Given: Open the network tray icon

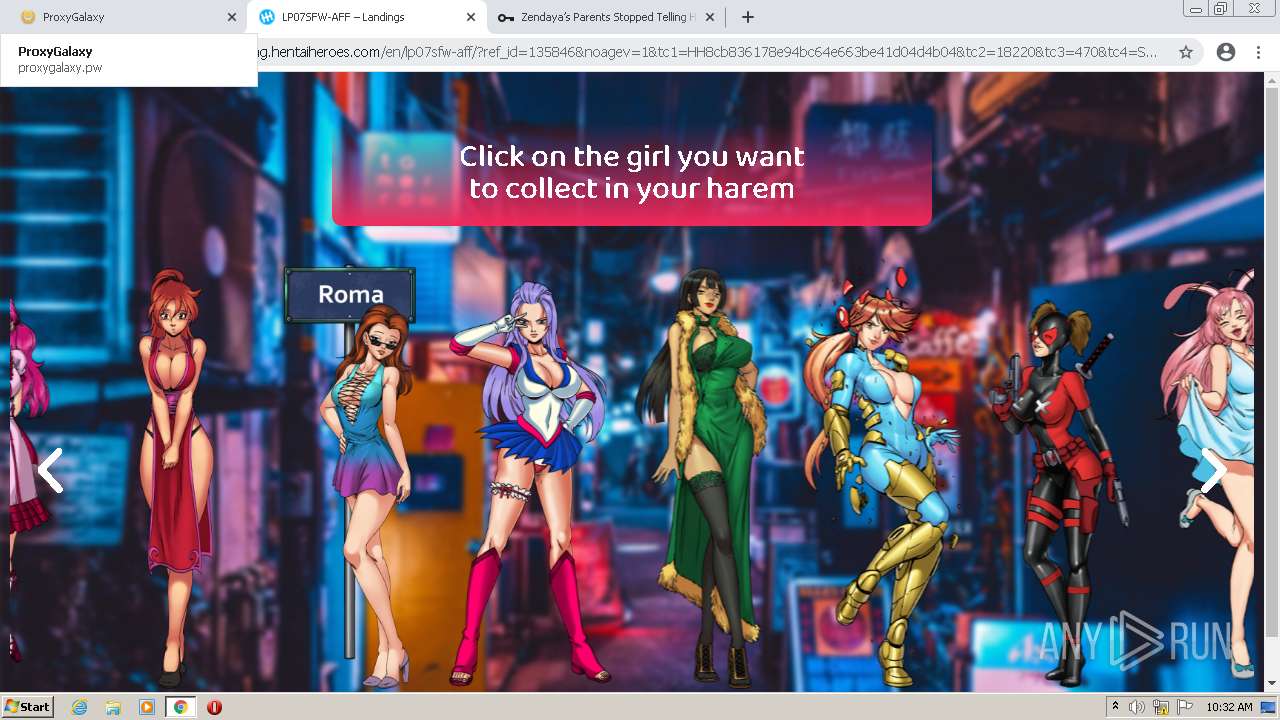Looking at the screenshot, I should click(x=1161, y=707).
